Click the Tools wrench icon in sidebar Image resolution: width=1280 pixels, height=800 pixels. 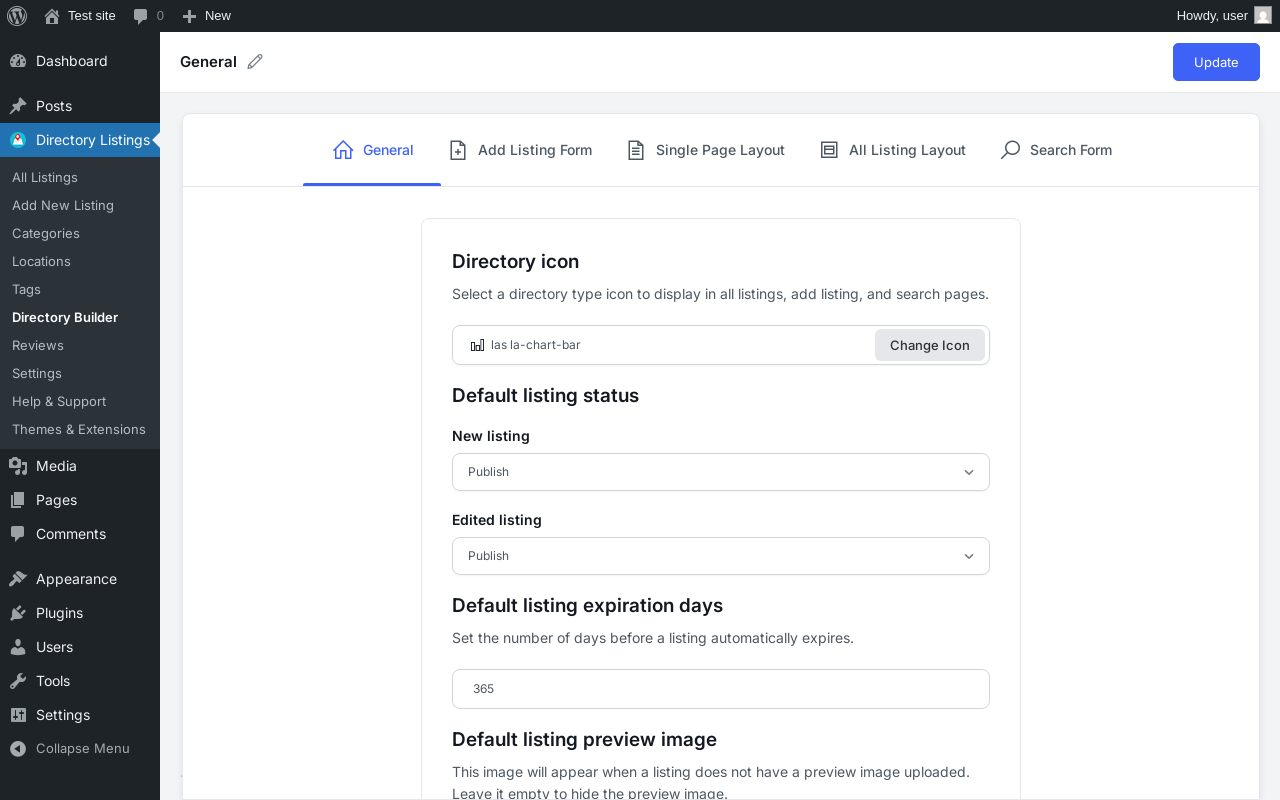tap(18, 681)
